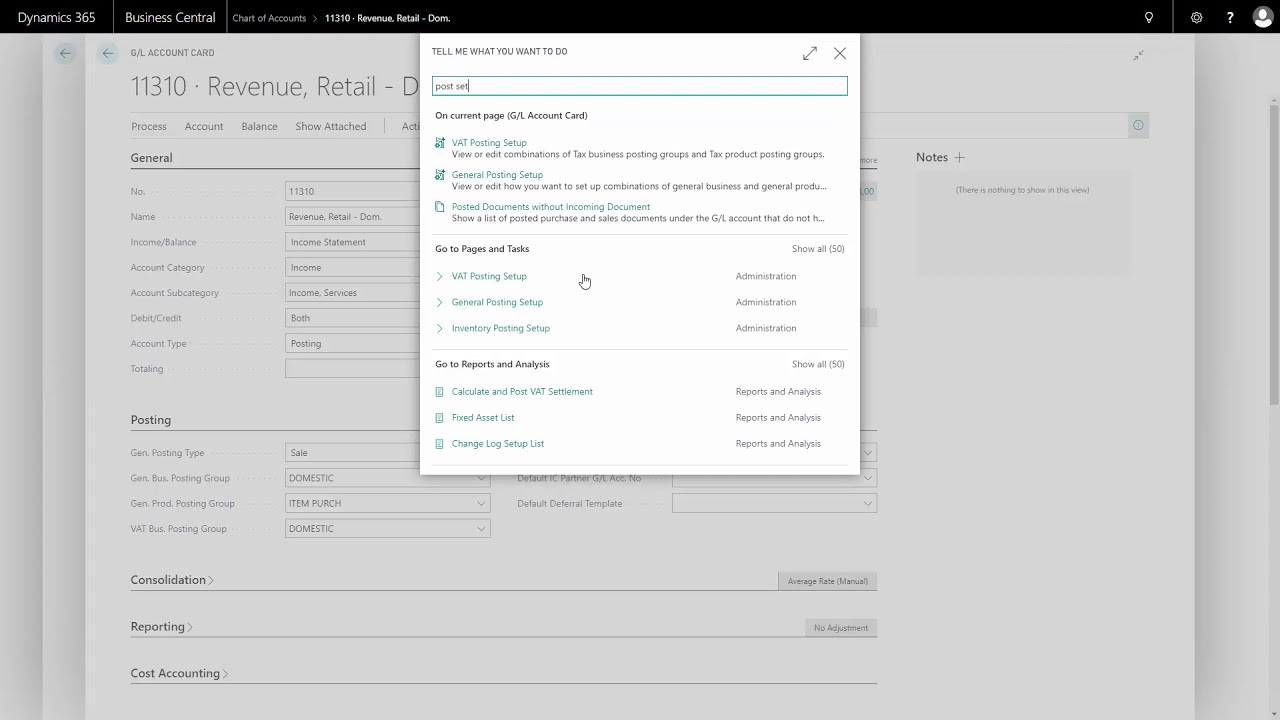
Task: Click chevron beside VAT Posting Setup under Pages
Action: [x=440, y=276]
